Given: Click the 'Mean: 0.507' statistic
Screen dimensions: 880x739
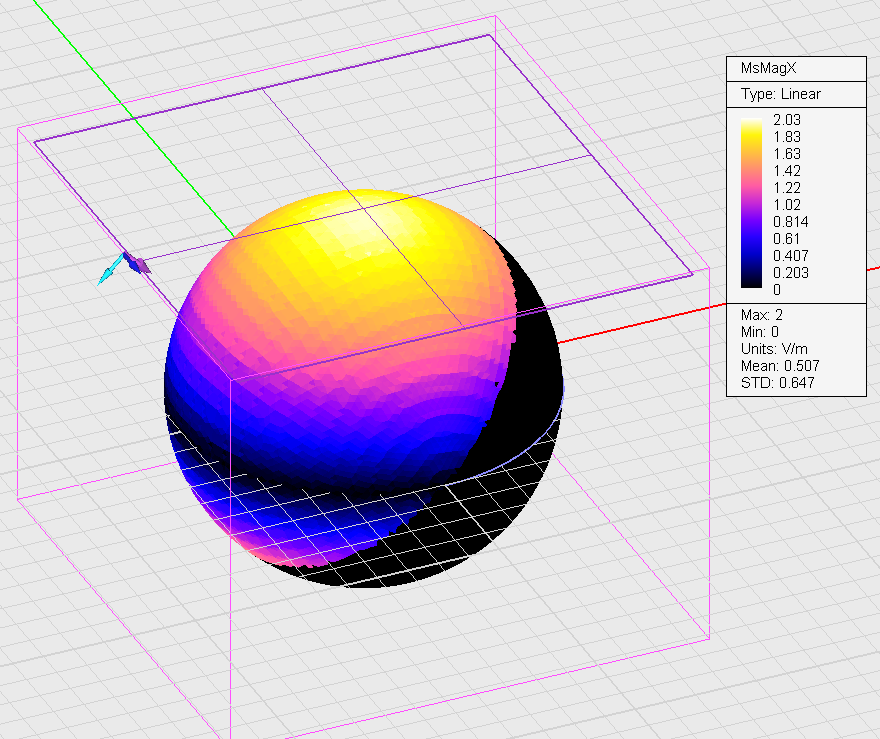Looking at the screenshot, I should coord(778,365).
